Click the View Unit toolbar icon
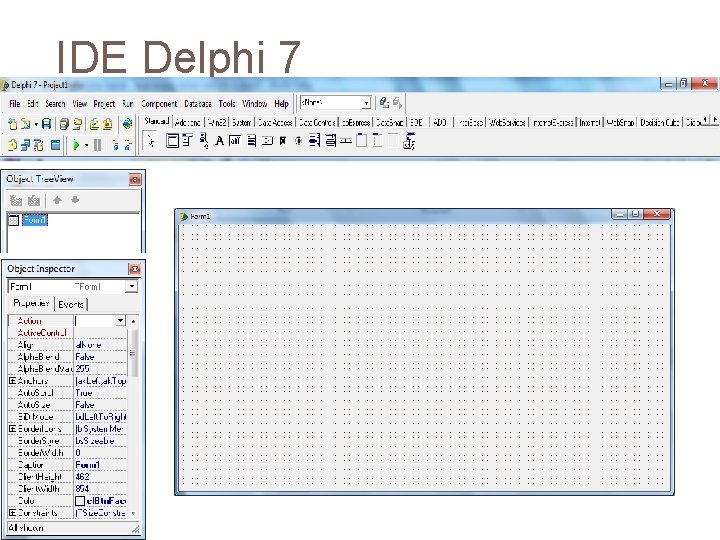This screenshot has width=720, height=540. [x=12, y=146]
